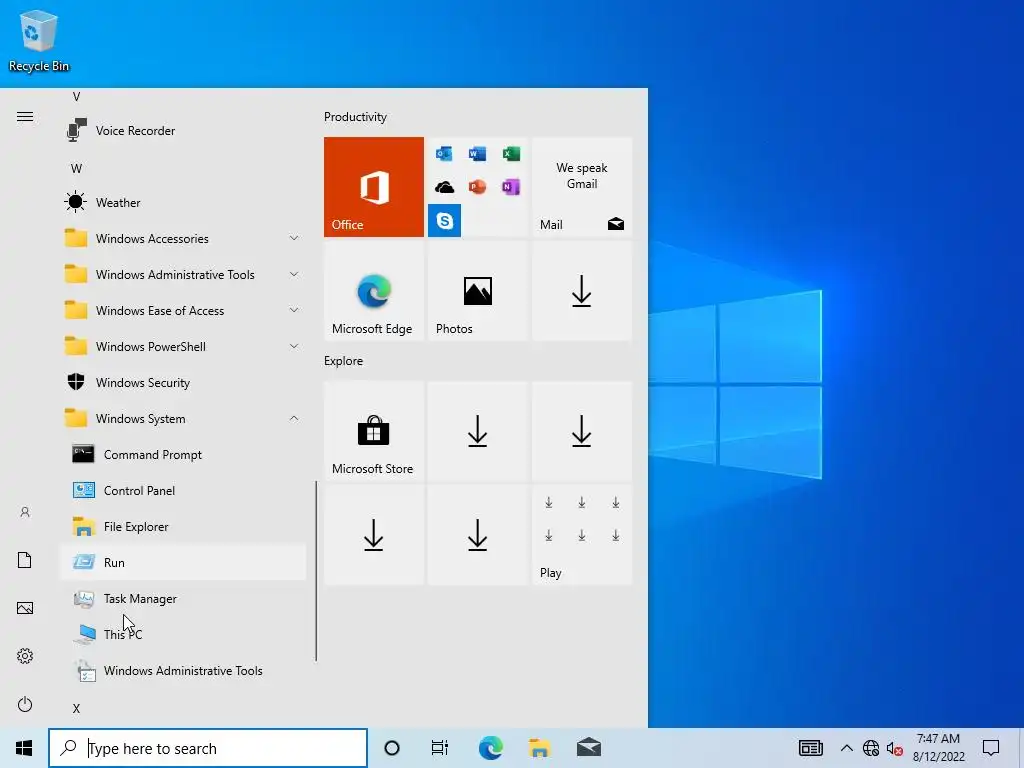Image resolution: width=1024 pixels, height=768 pixels.
Task: Open Task View on the taskbar
Action: click(440, 748)
